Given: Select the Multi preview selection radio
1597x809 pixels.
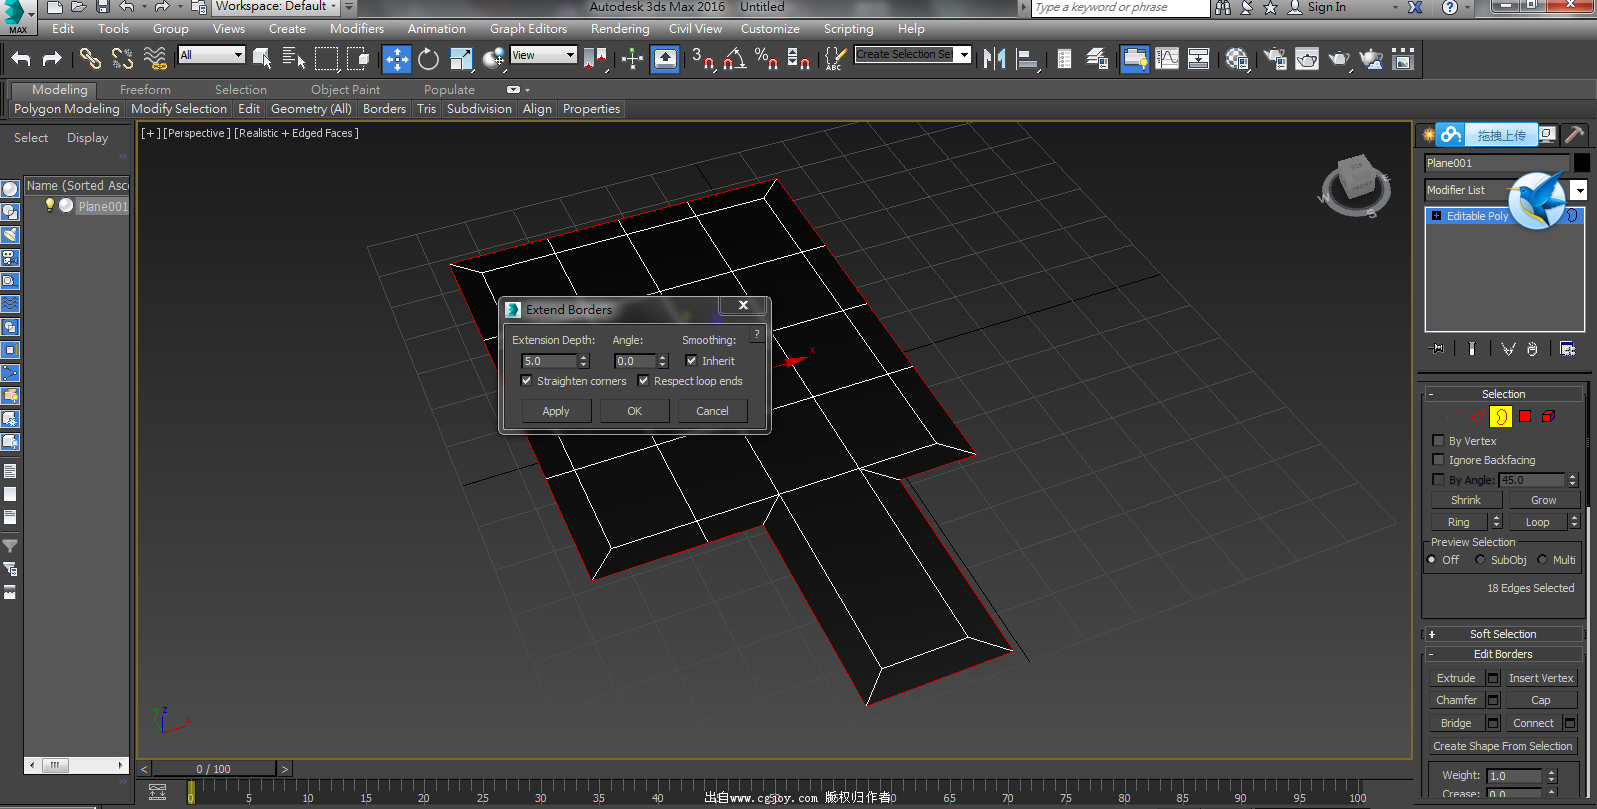Looking at the screenshot, I should point(1542,560).
